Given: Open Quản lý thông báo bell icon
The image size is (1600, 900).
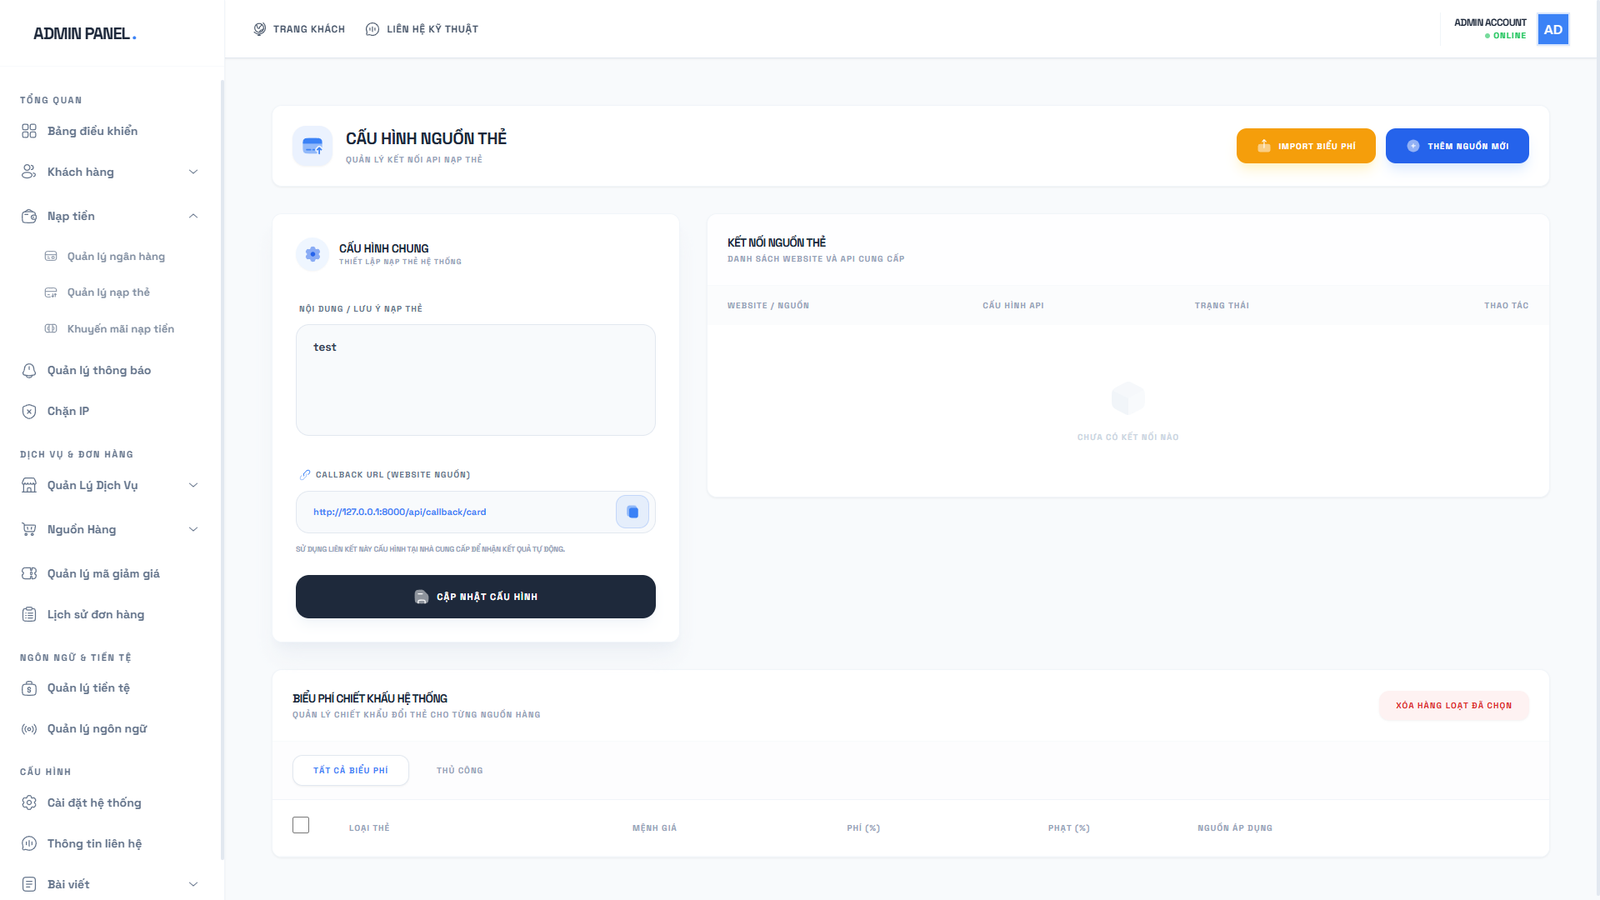Looking at the screenshot, I should click(29, 370).
